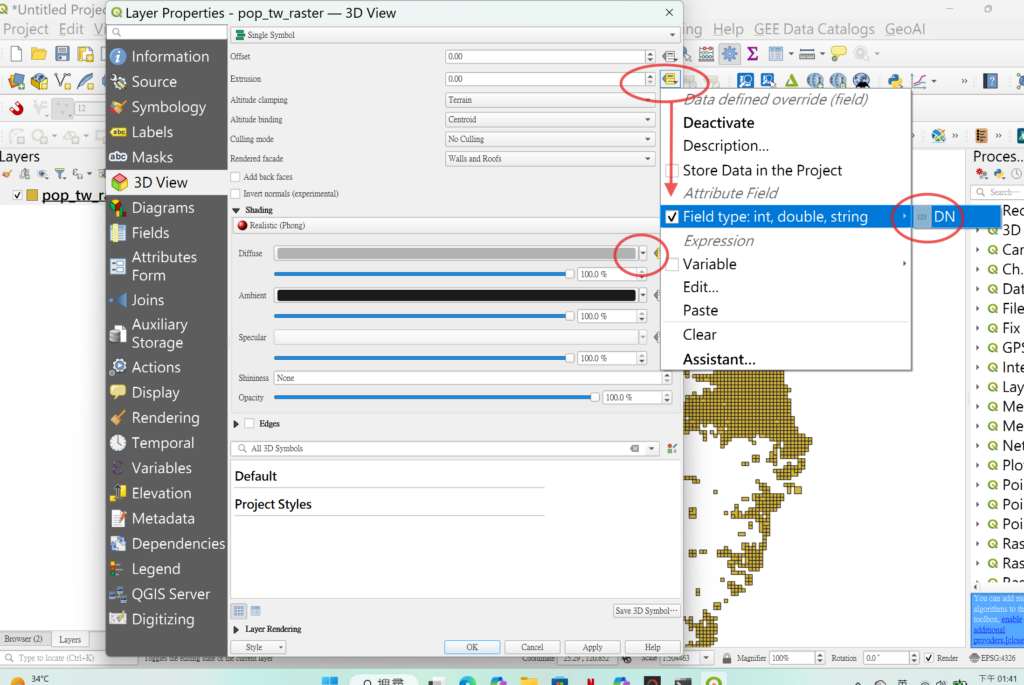
Task: Click the Save Project floppy icon
Action: [62, 54]
